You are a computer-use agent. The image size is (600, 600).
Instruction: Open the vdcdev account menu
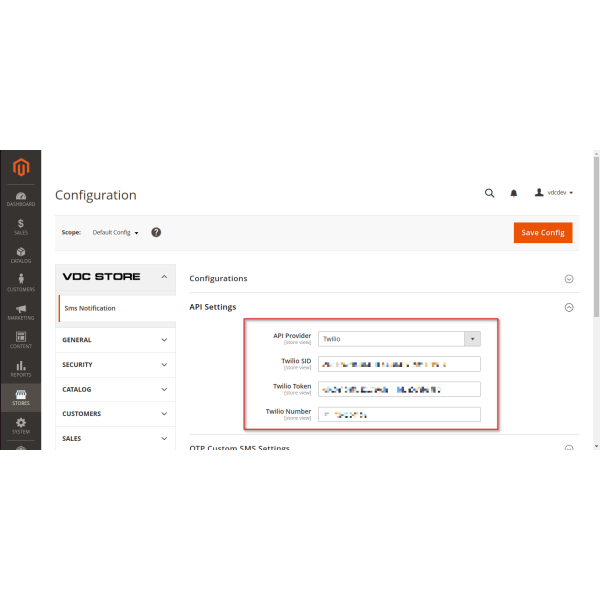click(x=554, y=193)
